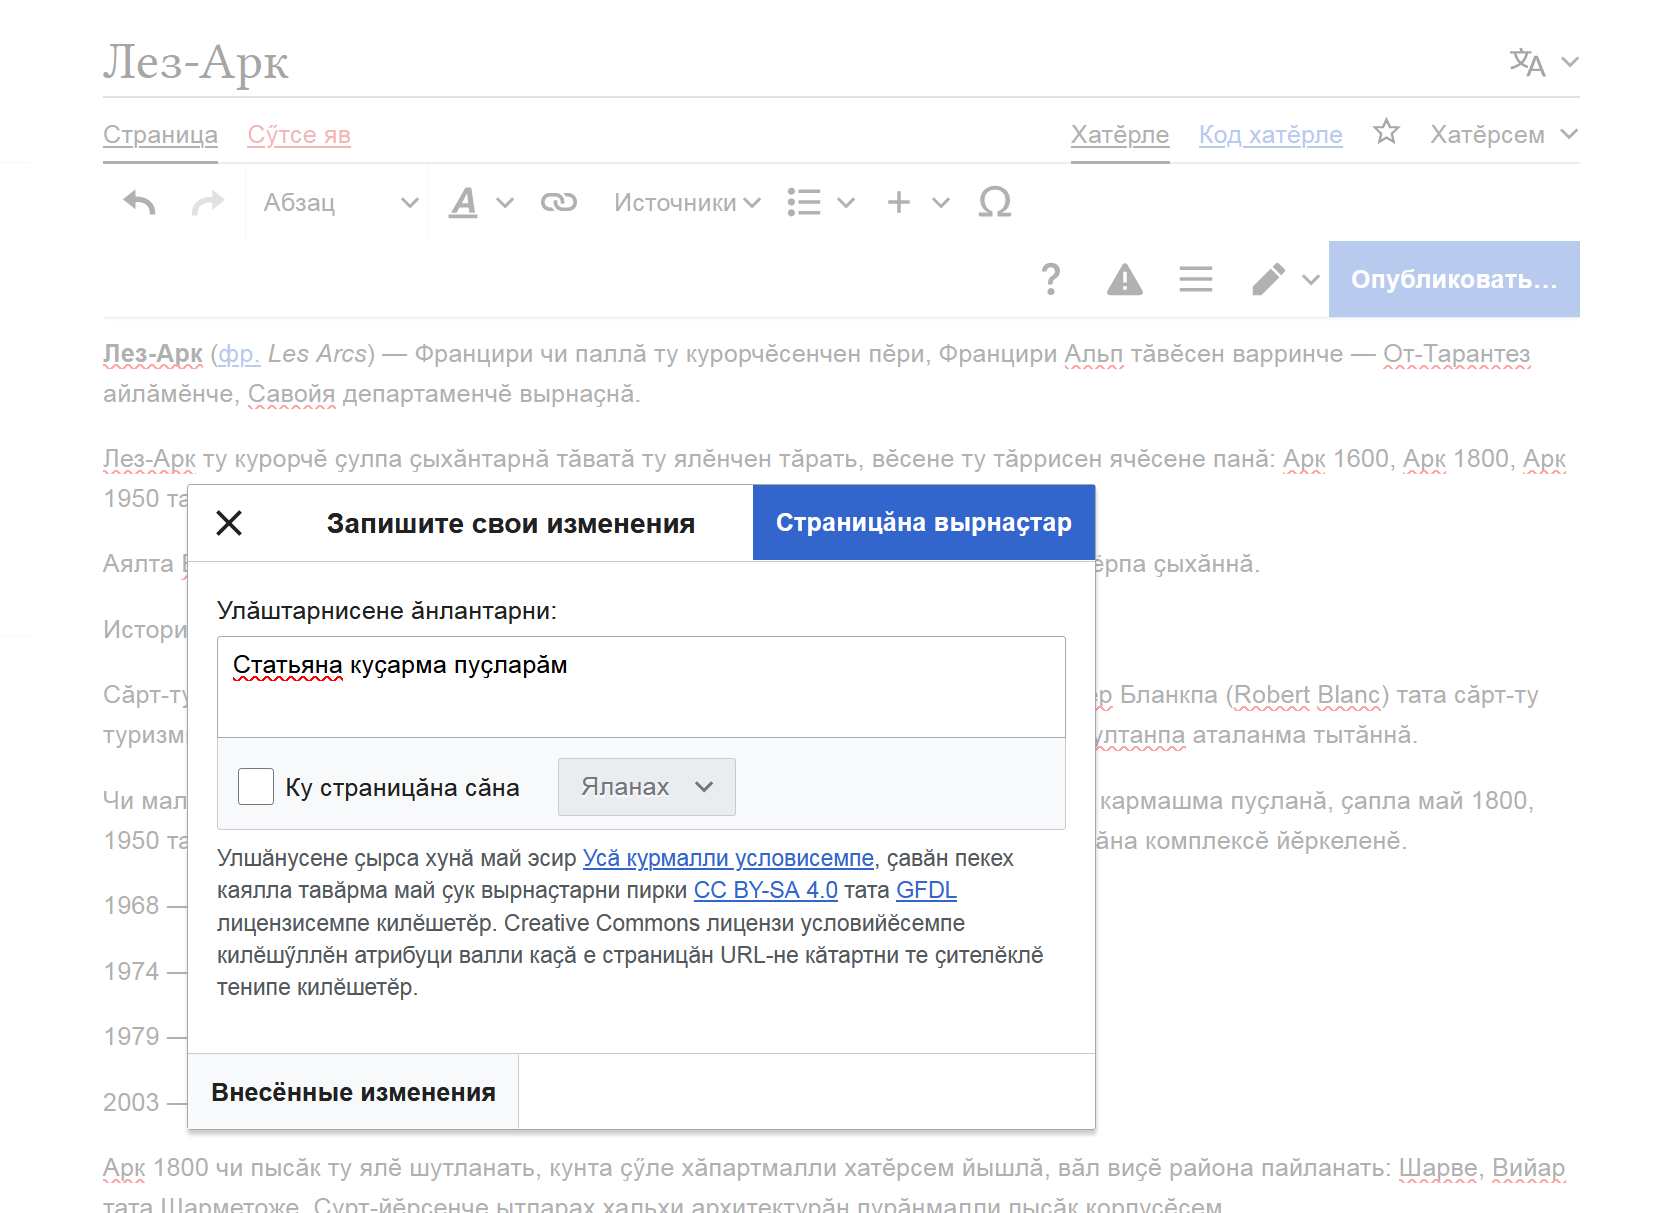Expand the "Источники" citation dropdown
The width and height of the screenshot is (1657, 1213).
(x=687, y=203)
